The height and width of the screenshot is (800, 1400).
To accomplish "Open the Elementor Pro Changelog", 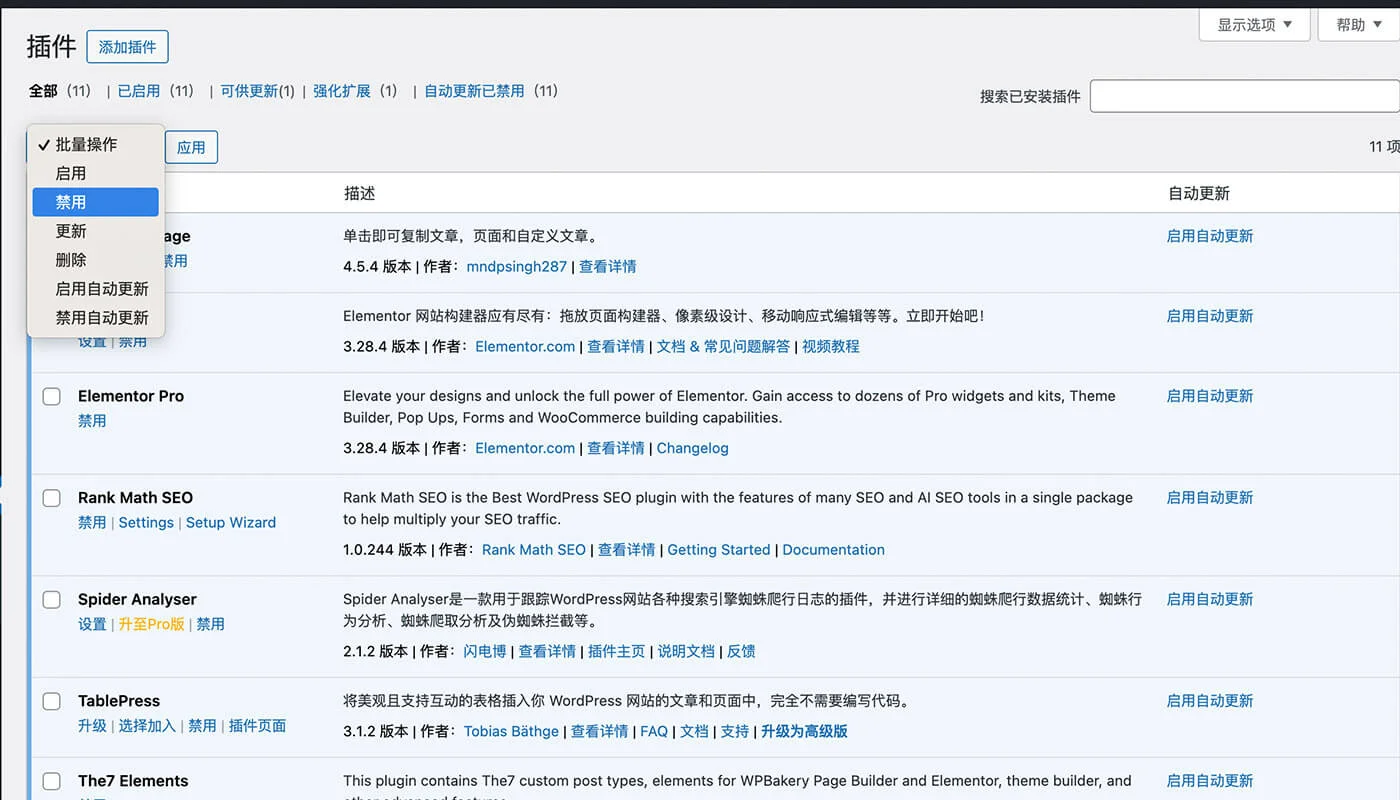I will (x=692, y=448).
